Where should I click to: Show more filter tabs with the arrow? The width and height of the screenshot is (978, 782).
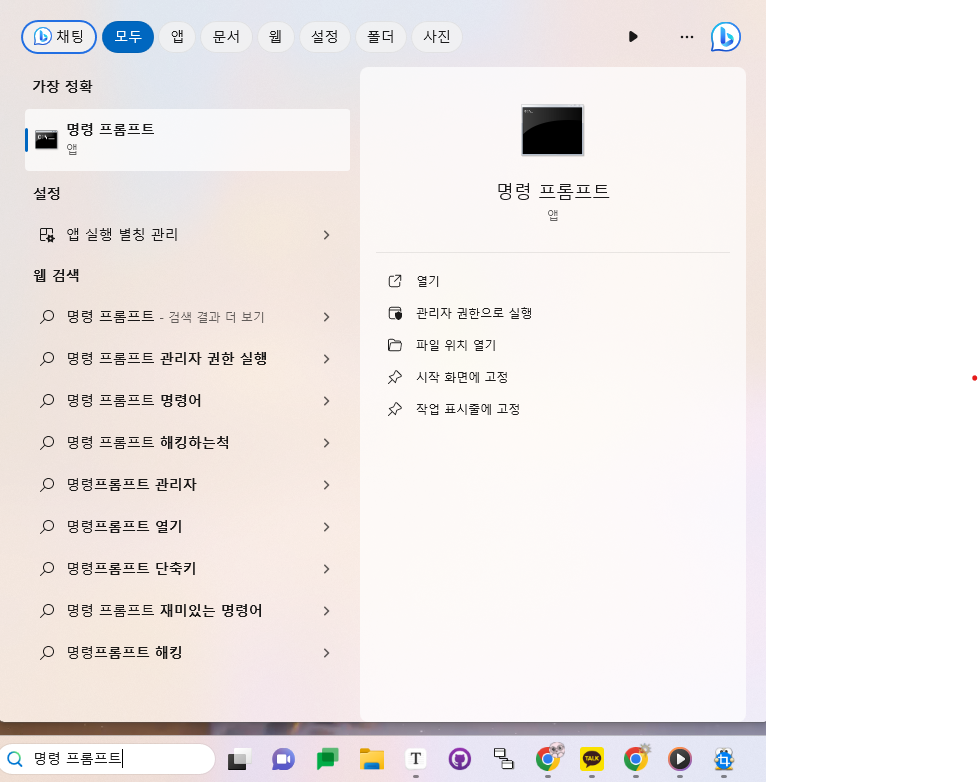(633, 37)
